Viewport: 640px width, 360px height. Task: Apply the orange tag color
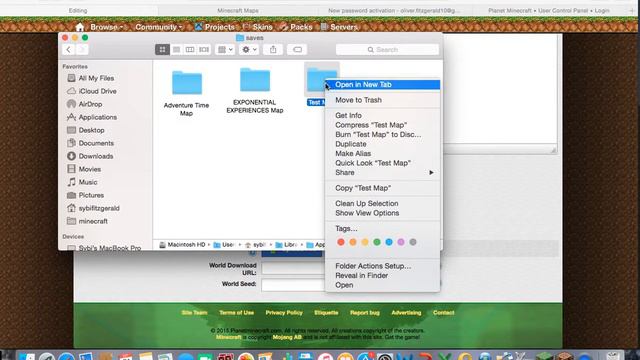point(353,242)
